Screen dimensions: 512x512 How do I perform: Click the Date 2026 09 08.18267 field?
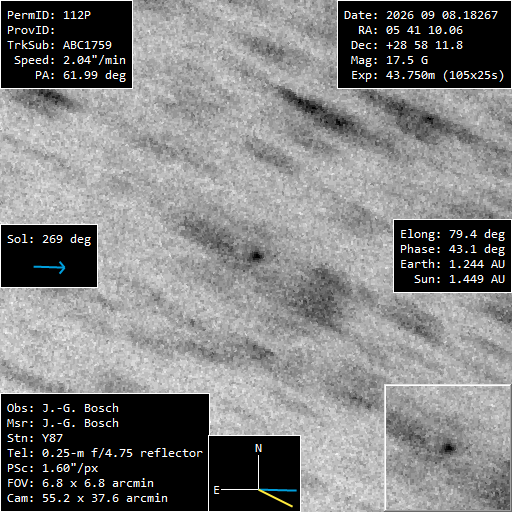[x=421, y=15]
